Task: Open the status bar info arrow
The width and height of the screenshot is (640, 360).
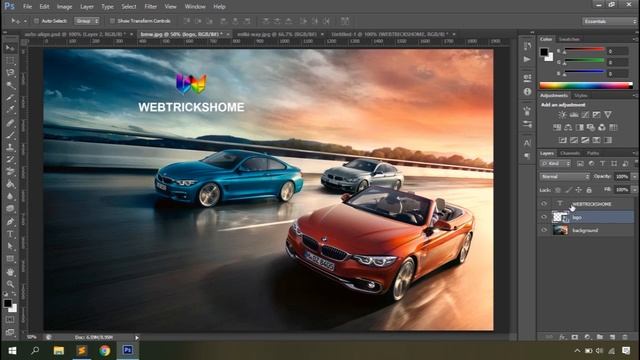Action: click(x=137, y=338)
